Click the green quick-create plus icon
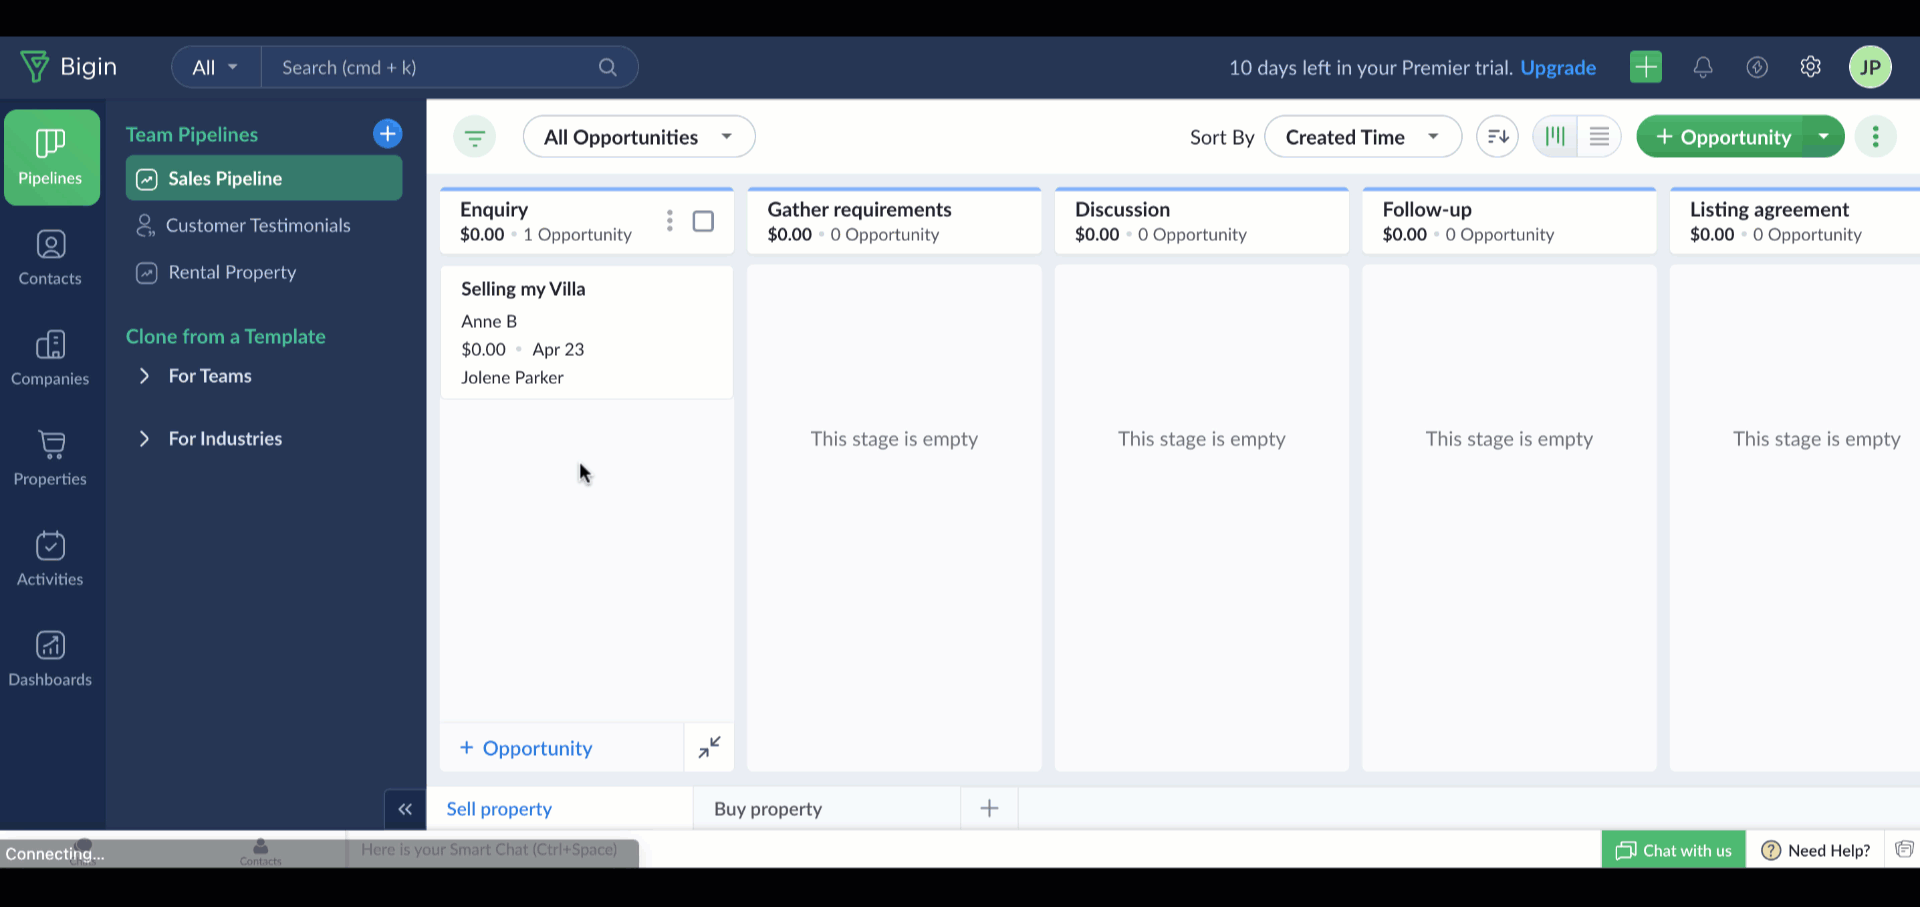This screenshot has width=1920, height=907. pos(1646,67)
